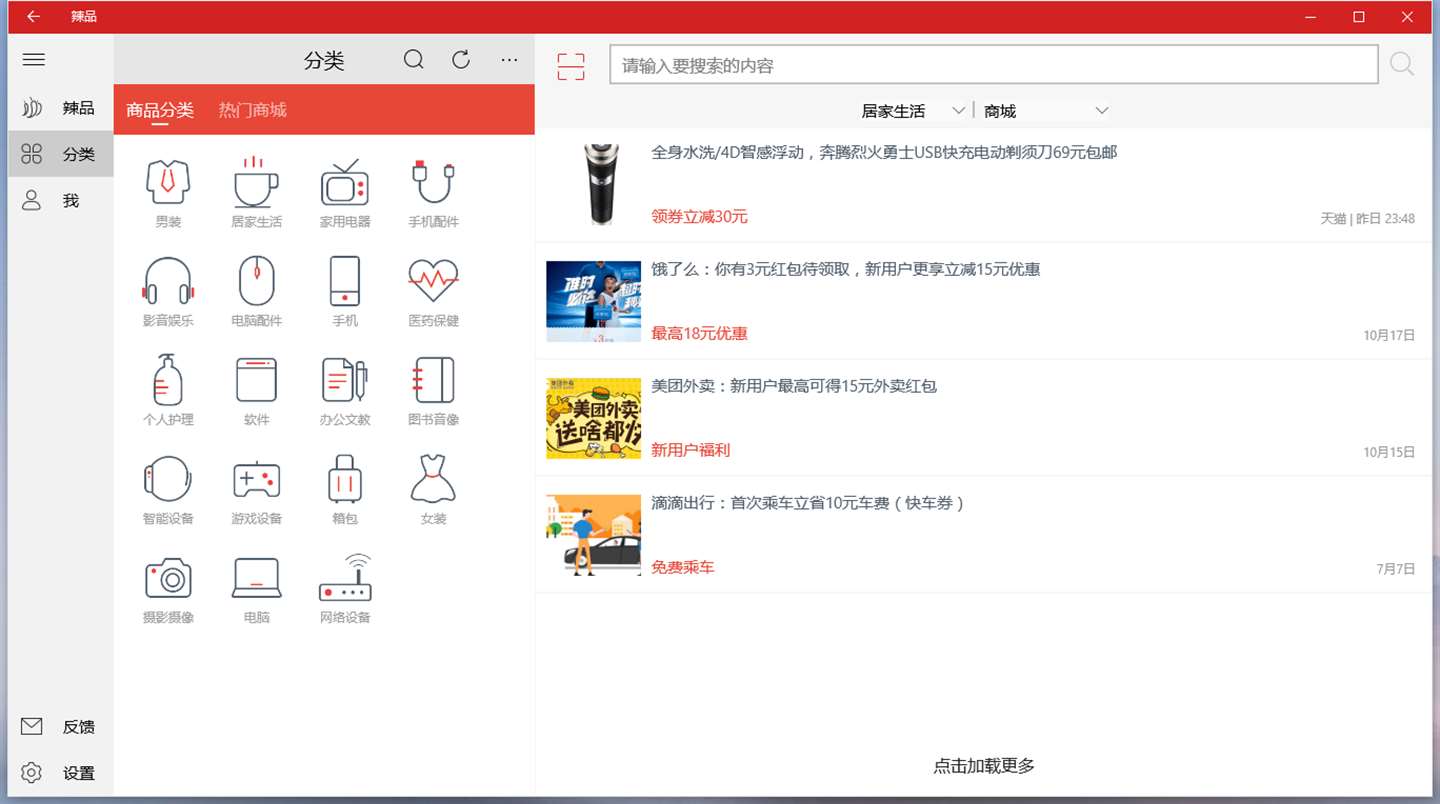The height and width of the screenshot is (804, 1440).
Task: Switch to the 商品分类 tab
Action: (x=160, y=110)
